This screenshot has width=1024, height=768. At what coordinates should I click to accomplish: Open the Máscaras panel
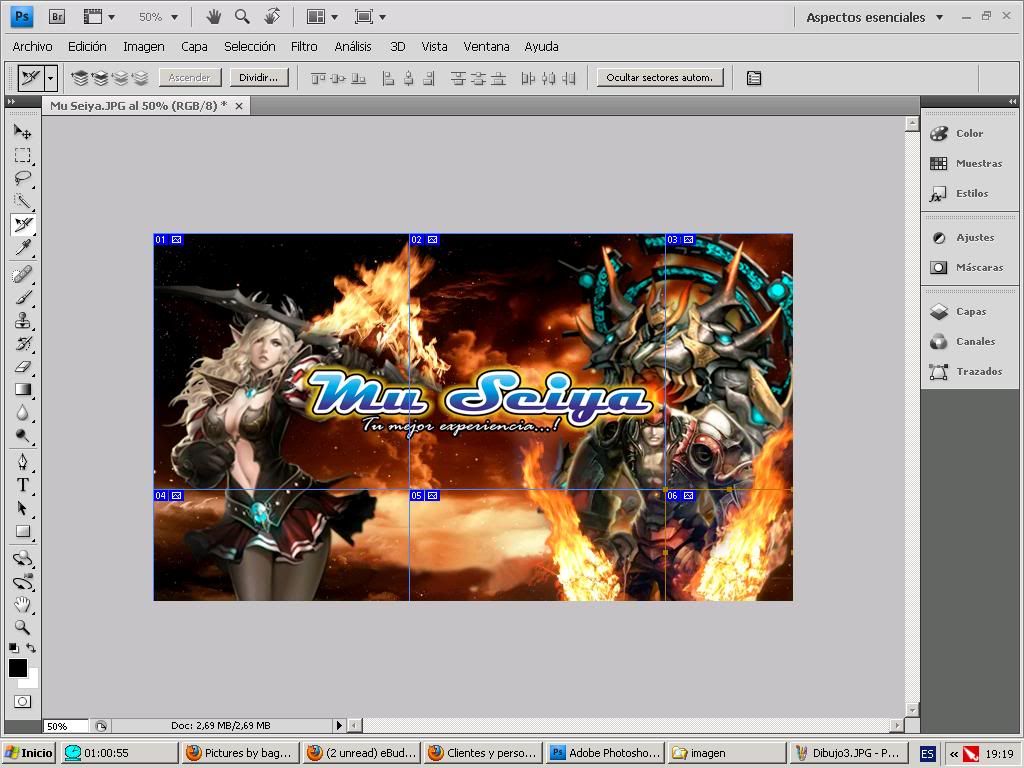[969, 268]
